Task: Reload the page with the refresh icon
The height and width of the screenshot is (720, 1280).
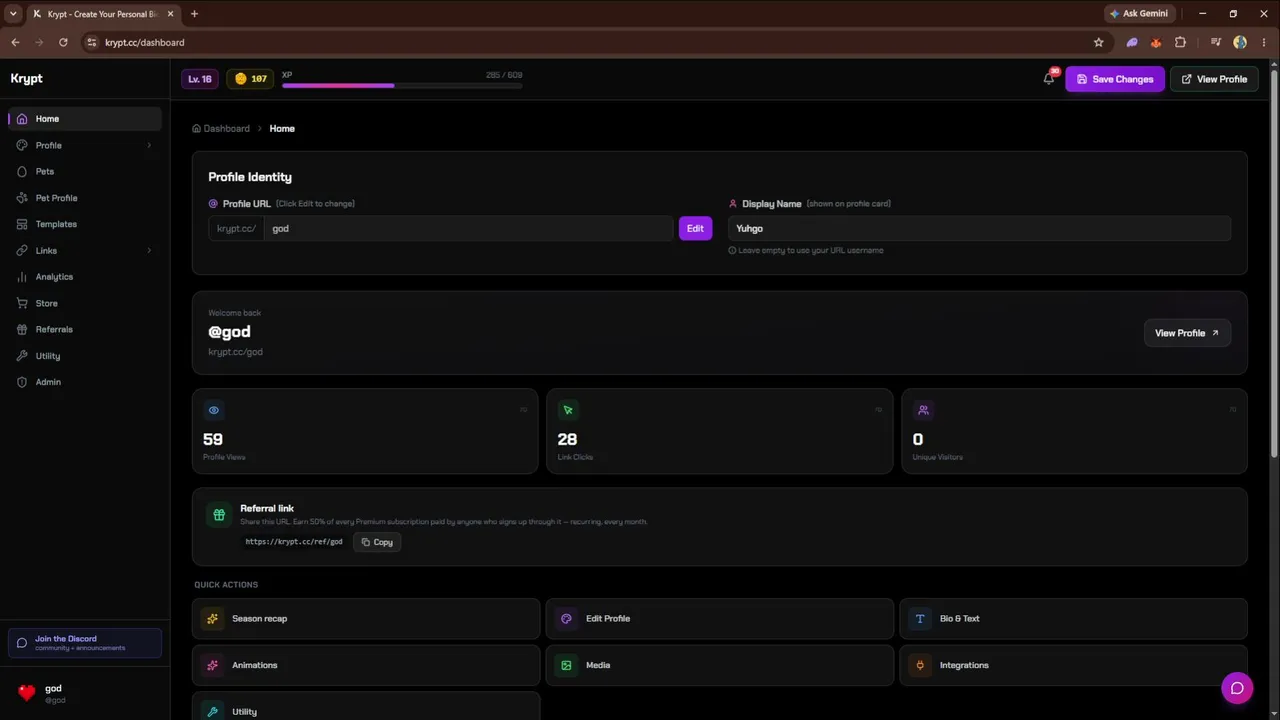Action: 63,42
